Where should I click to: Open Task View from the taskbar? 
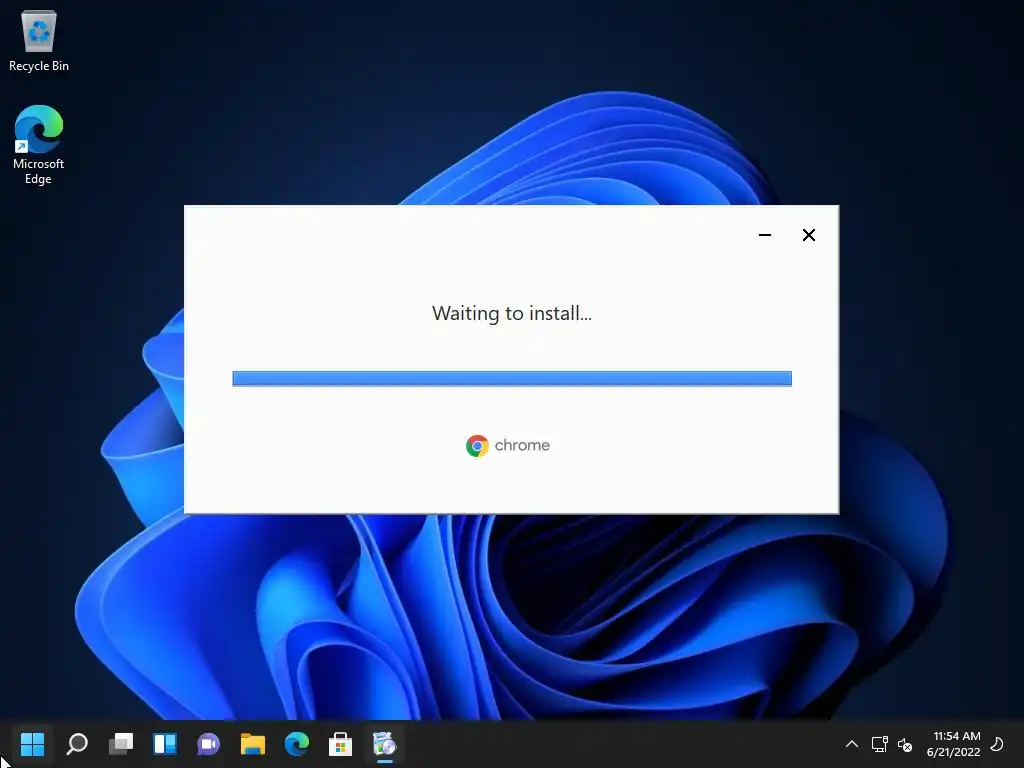(x=121, y=744)
